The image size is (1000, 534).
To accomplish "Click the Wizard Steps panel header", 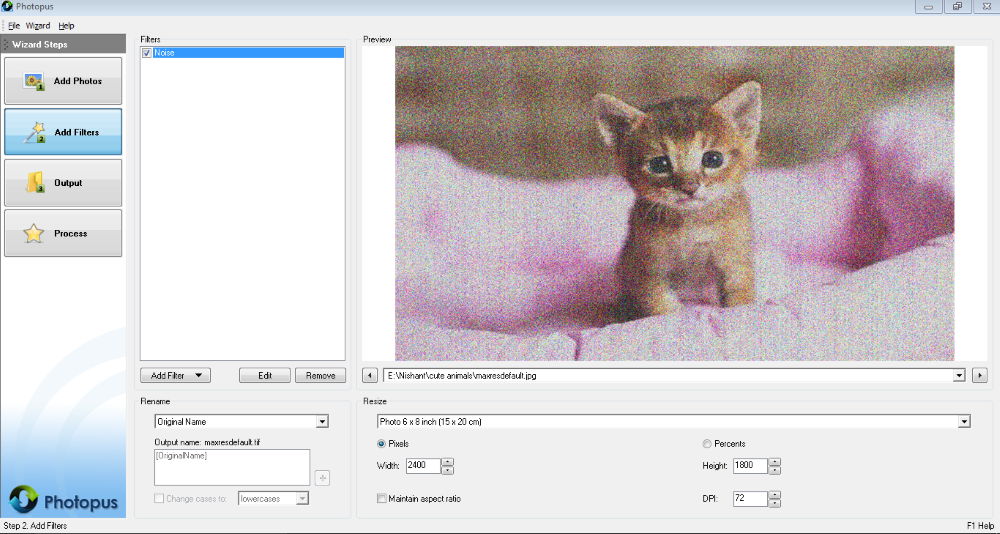I will point(63,44).
